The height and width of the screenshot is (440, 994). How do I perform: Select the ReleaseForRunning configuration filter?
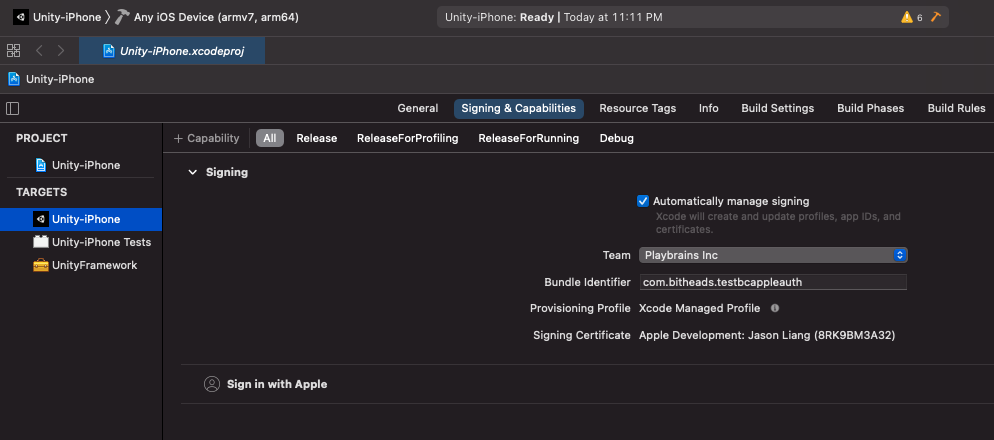(529, 138)
